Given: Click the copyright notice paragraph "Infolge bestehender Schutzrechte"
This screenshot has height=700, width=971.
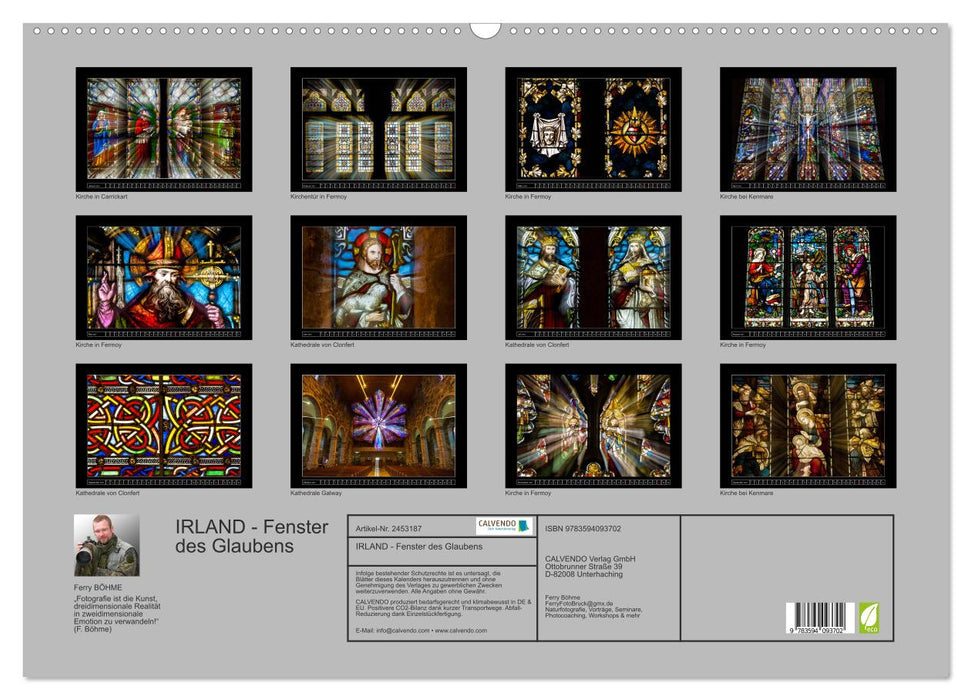Looking at the screenshot, I should (429, 582).
